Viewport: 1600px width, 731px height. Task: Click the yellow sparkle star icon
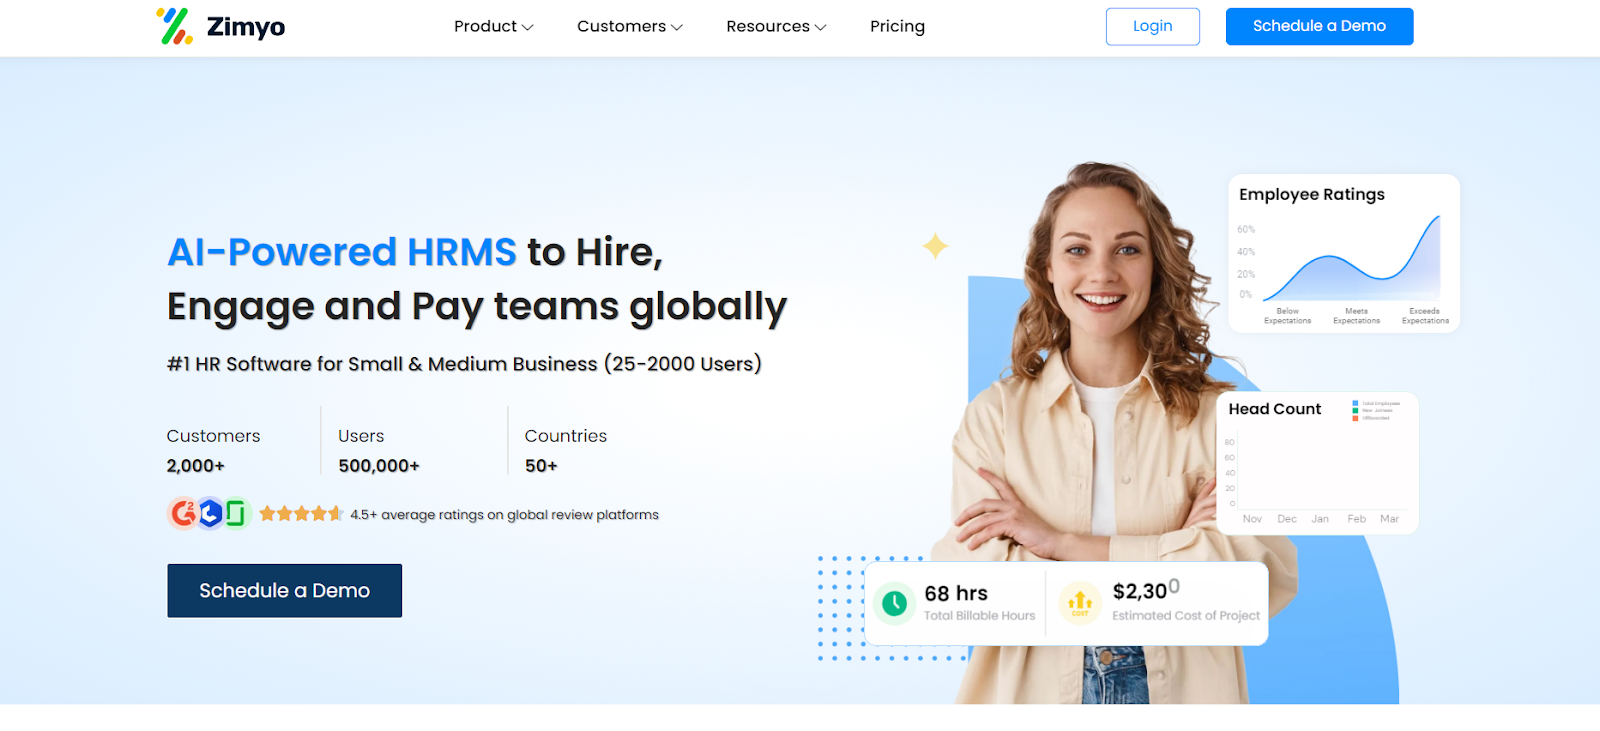[935, 245]
